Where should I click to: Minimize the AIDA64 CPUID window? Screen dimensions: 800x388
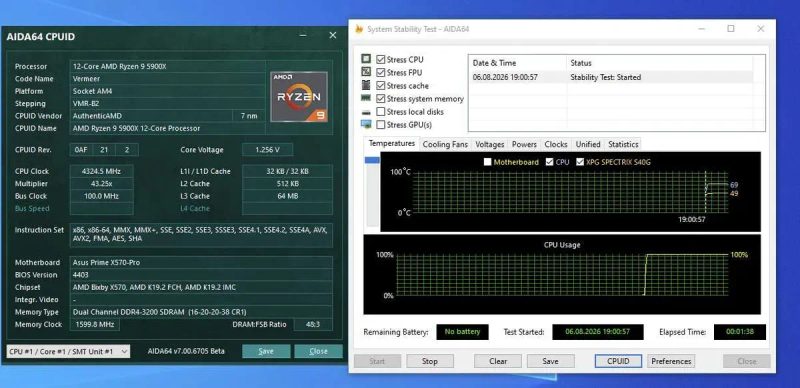pyautogui.click(x=304, y=35)
